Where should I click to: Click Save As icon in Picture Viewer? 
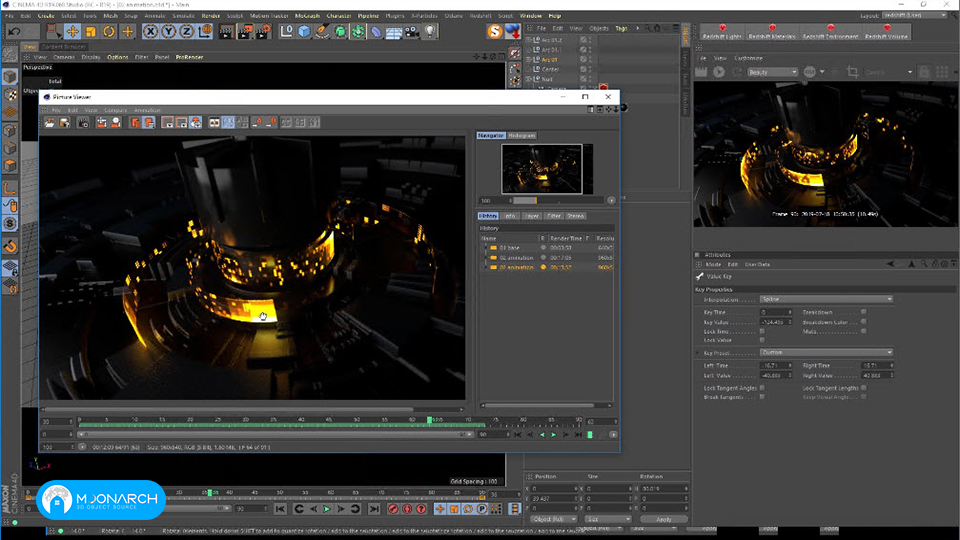pyautogui.click(x=64, y=122)
